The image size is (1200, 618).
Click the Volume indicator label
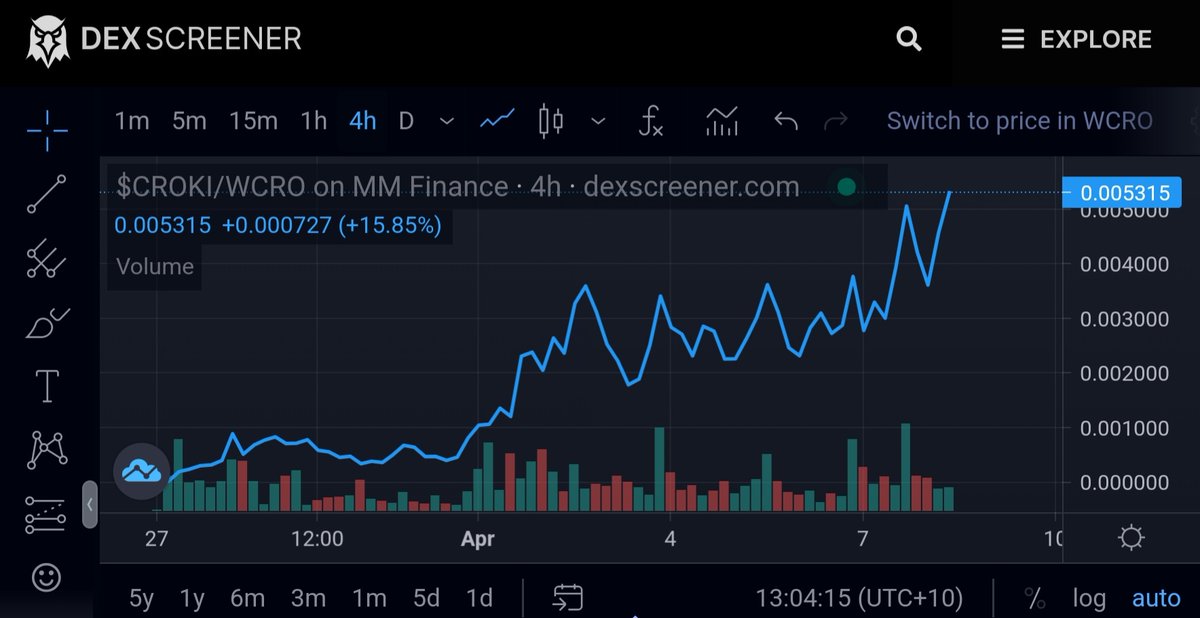coord(155,266)
